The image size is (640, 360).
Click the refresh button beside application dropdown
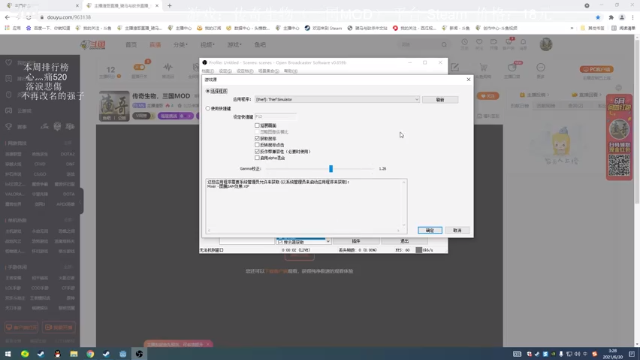440,100
